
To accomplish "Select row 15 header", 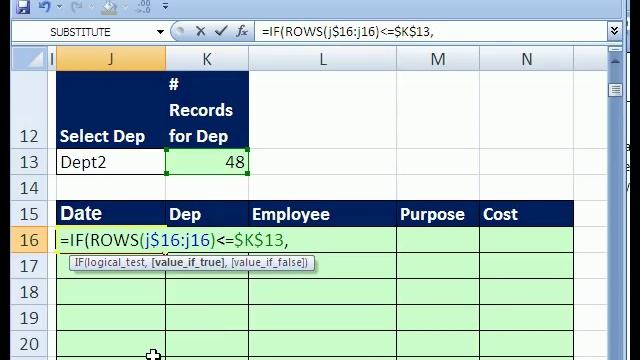I will click(29, 214).
